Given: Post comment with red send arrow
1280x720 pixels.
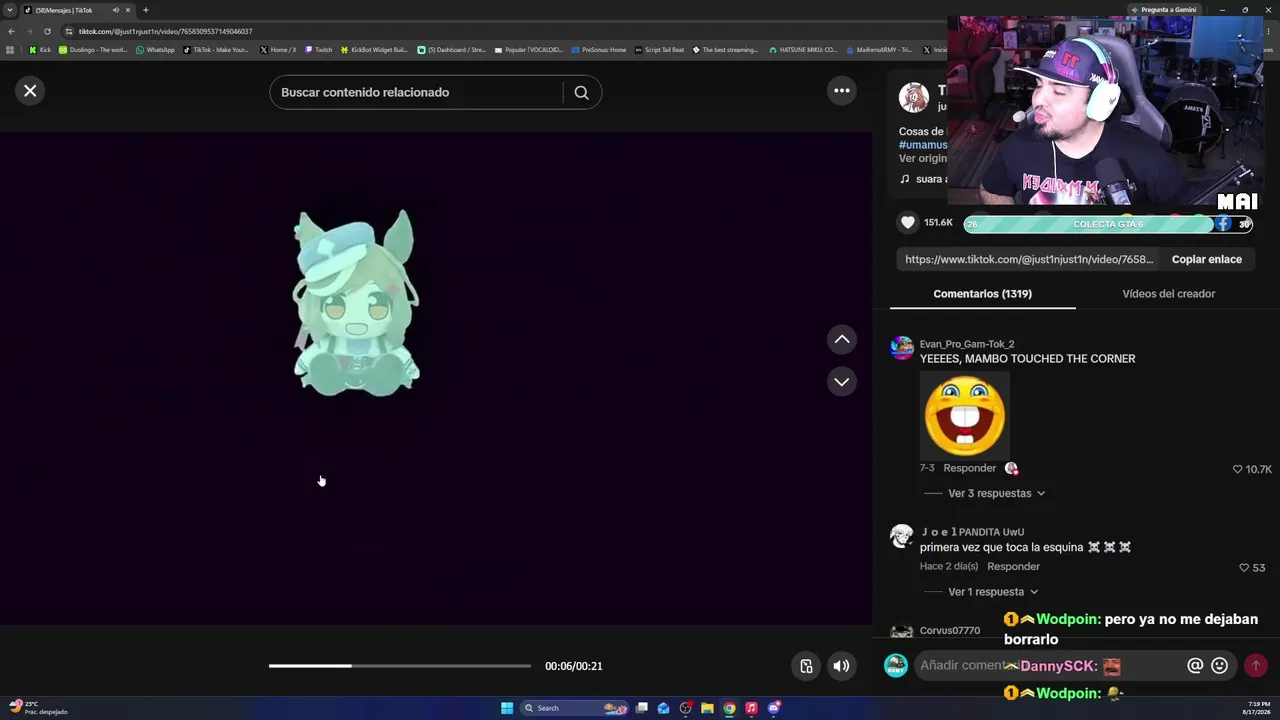Looking at the screenshot, I should (1256, 665).
